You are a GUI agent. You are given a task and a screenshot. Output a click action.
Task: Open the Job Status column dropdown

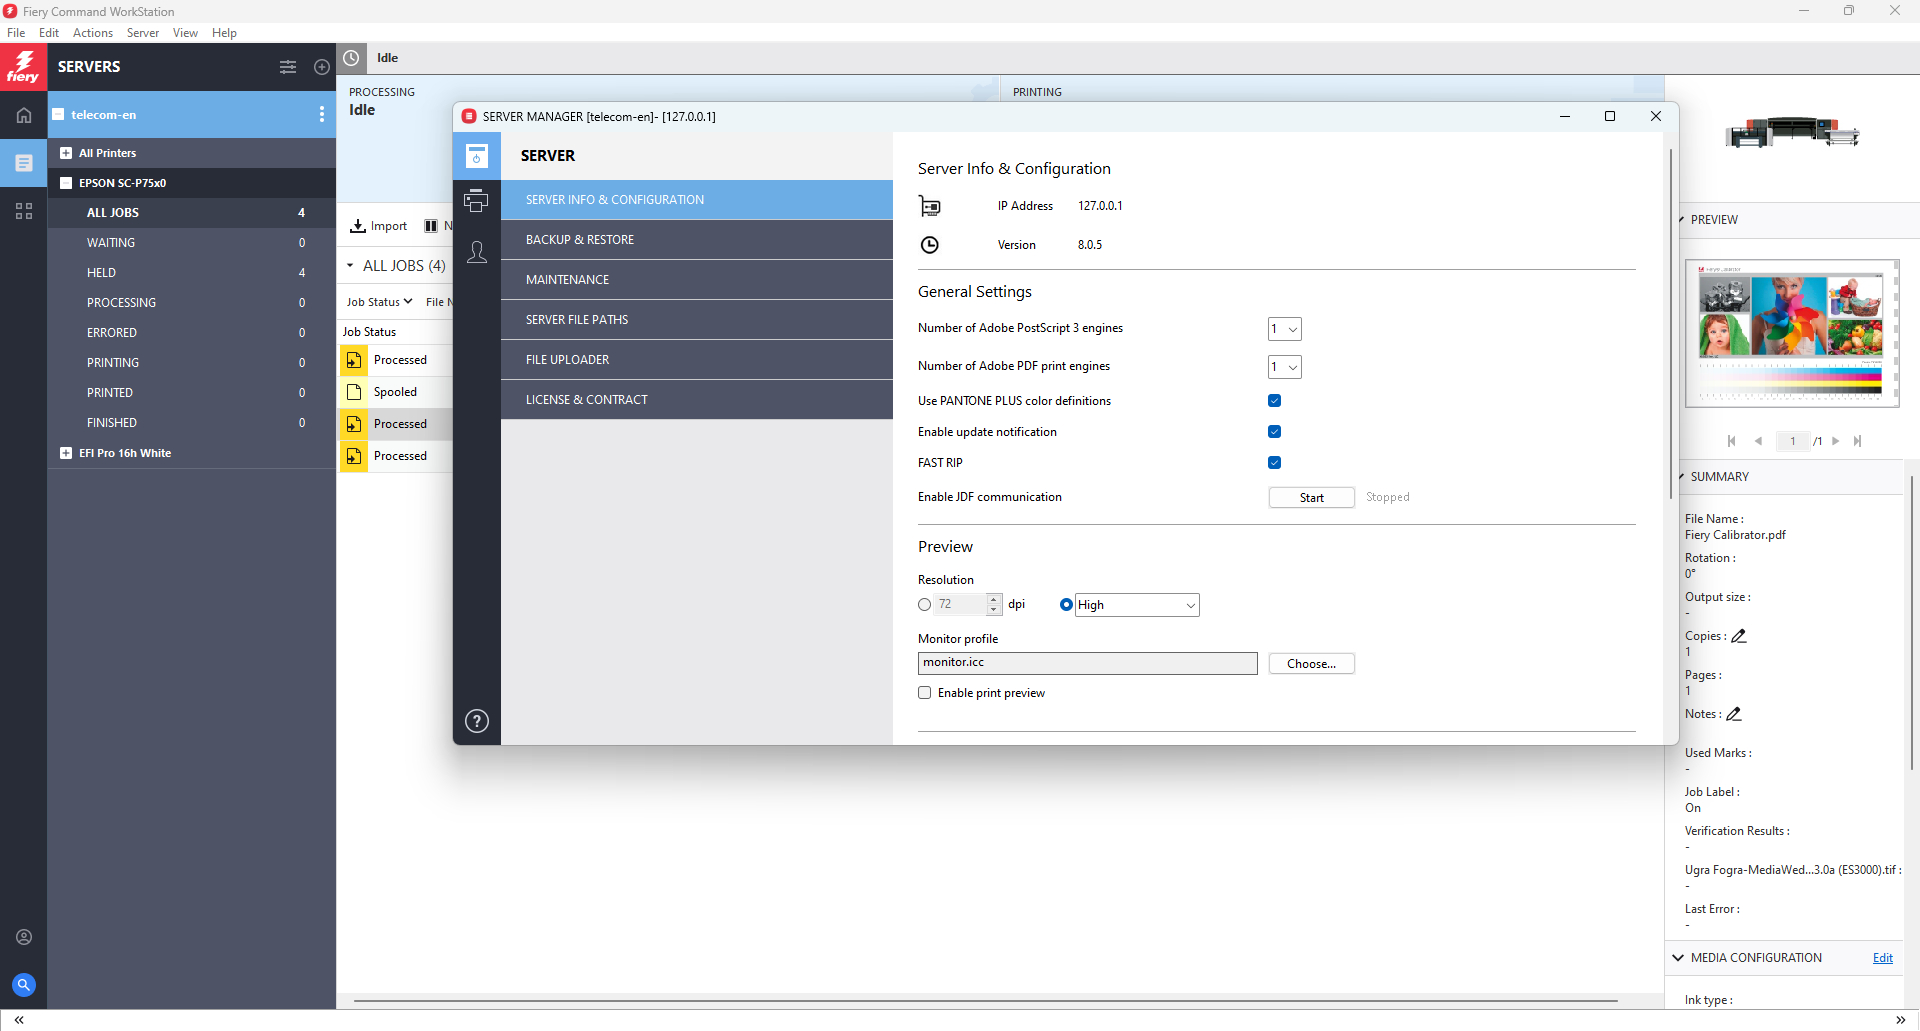tap(379, 302)
